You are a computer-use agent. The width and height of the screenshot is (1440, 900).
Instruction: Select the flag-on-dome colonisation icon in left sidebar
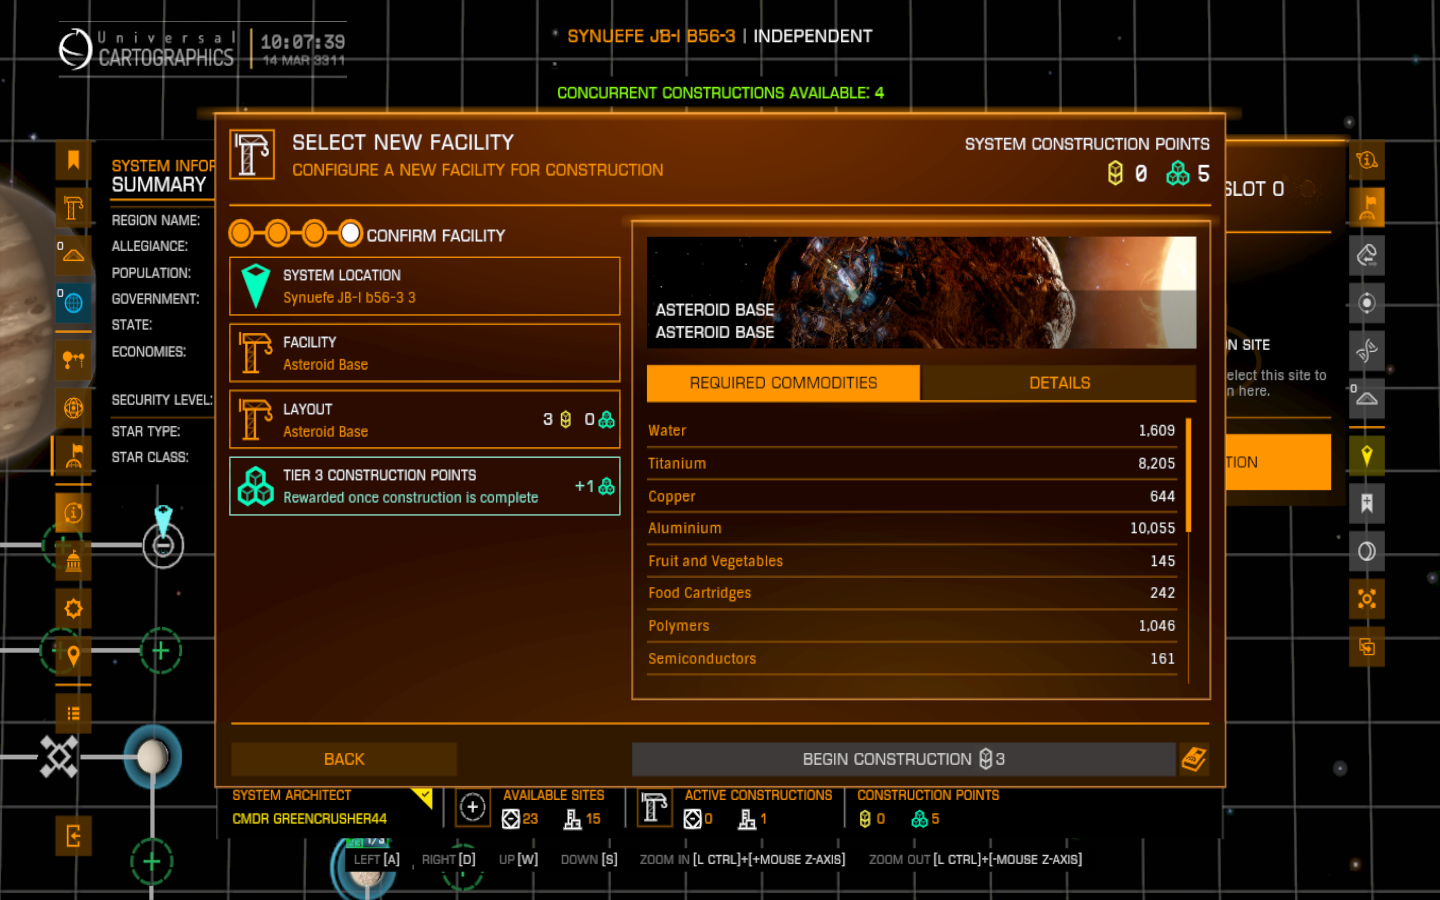pyautogui.click(x=73, y=455)
